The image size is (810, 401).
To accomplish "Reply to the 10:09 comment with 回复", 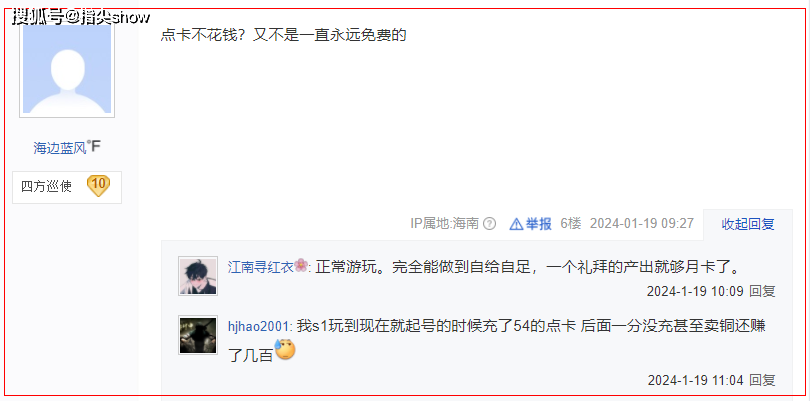I will pyautogui.click(x=762, y=291).
